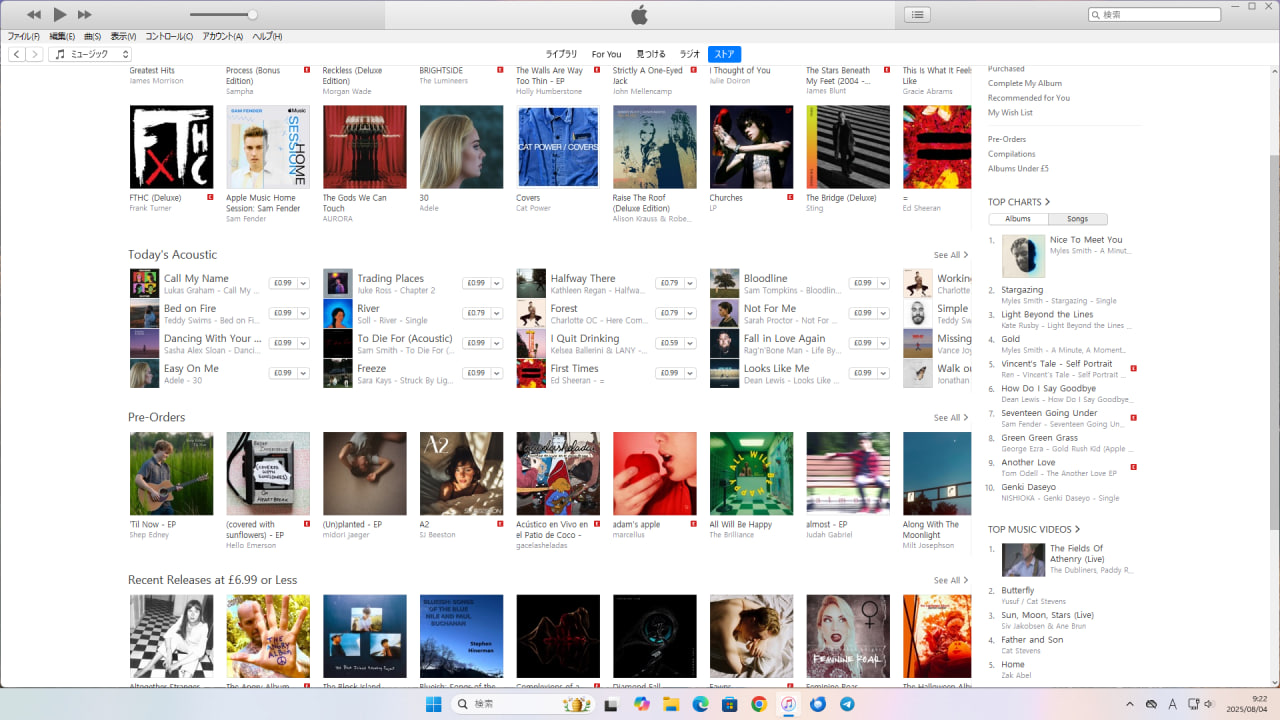The height and width of the screenshot is (720, 1280).
Task: Click See All for Today's Acoustic
Action: coord(950,255)
